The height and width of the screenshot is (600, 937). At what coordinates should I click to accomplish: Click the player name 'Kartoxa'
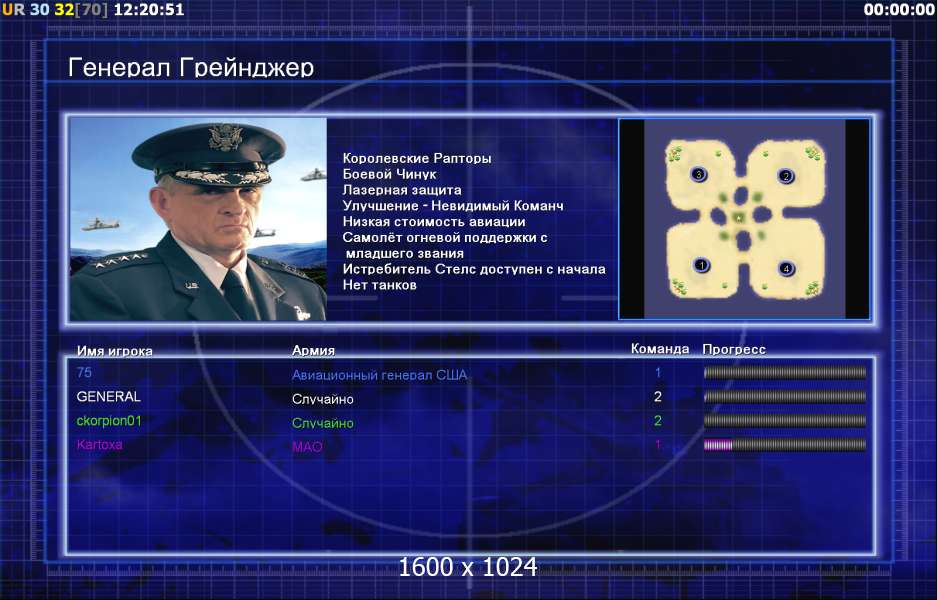click(x=100, y=444)
